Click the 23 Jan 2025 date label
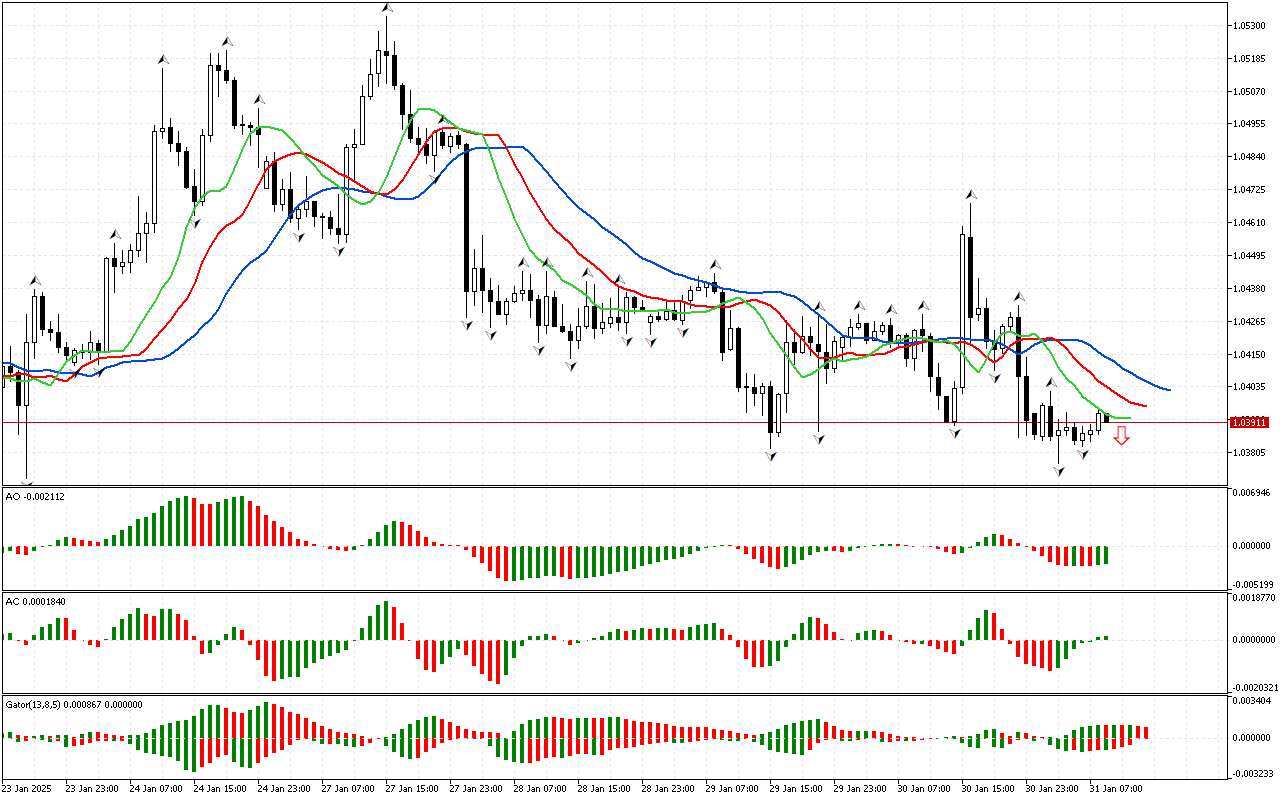 pos(26,788)
